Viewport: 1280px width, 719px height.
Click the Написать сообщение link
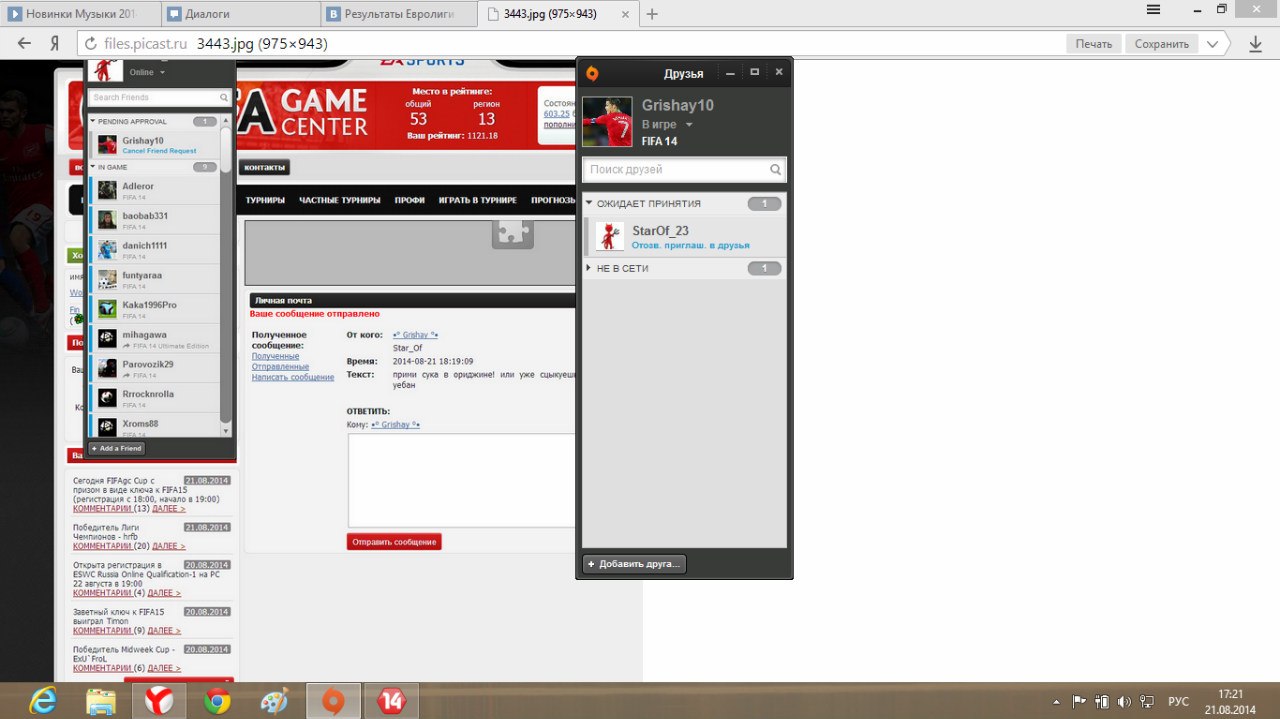[x=293, y=378]
